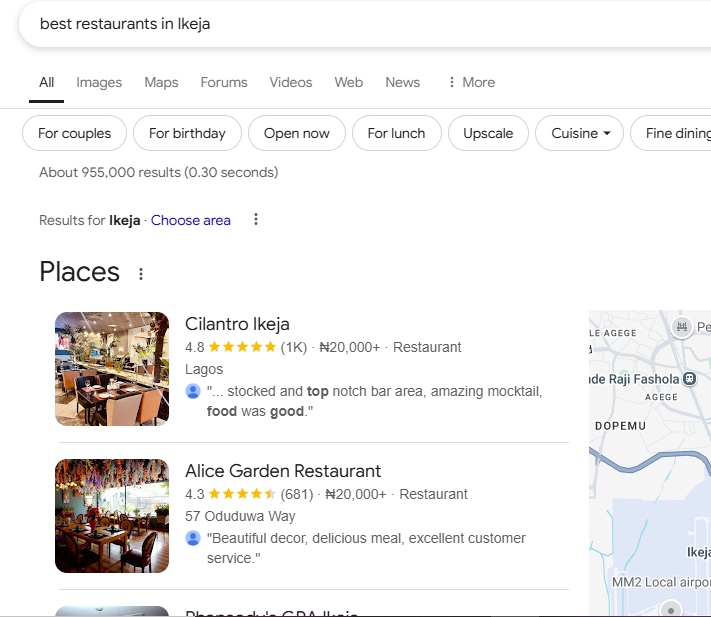The image size is (711, 617).
Task: Expand the Cuisine filter dropdown
Action: 580,133
